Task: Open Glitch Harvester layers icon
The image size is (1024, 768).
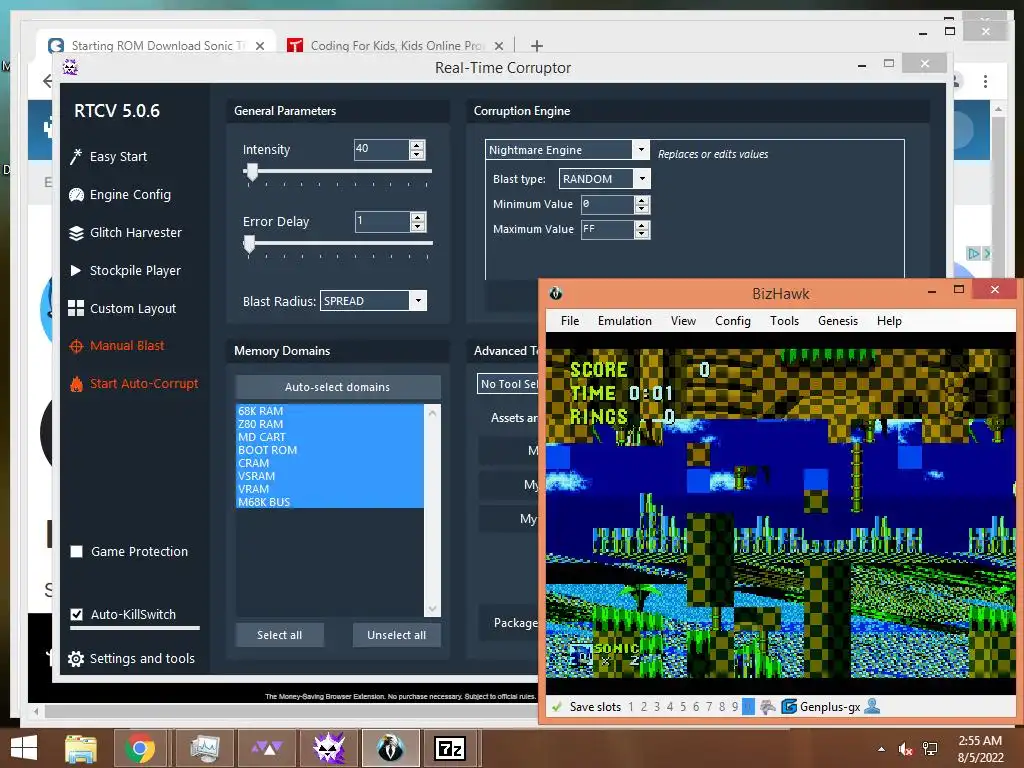Action: [x=76, y=233]
